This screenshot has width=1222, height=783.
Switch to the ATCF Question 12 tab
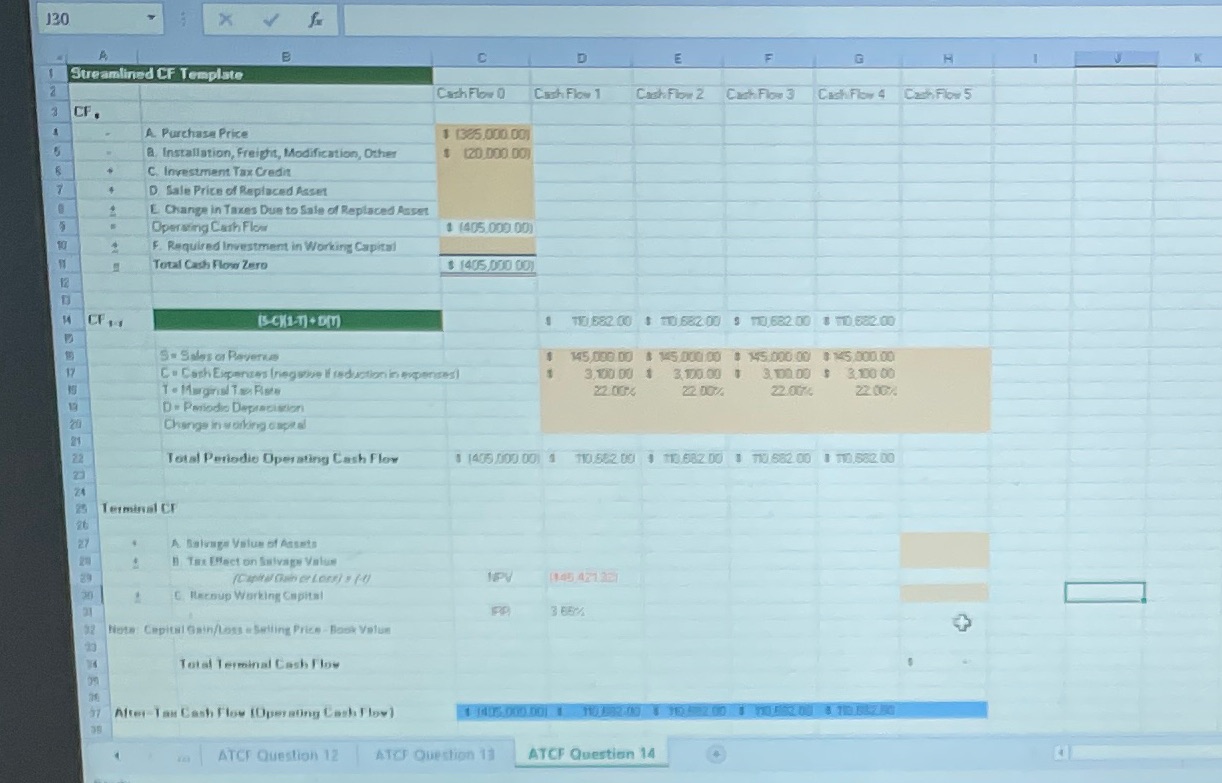pyautogui.click(x=276, y=755)
